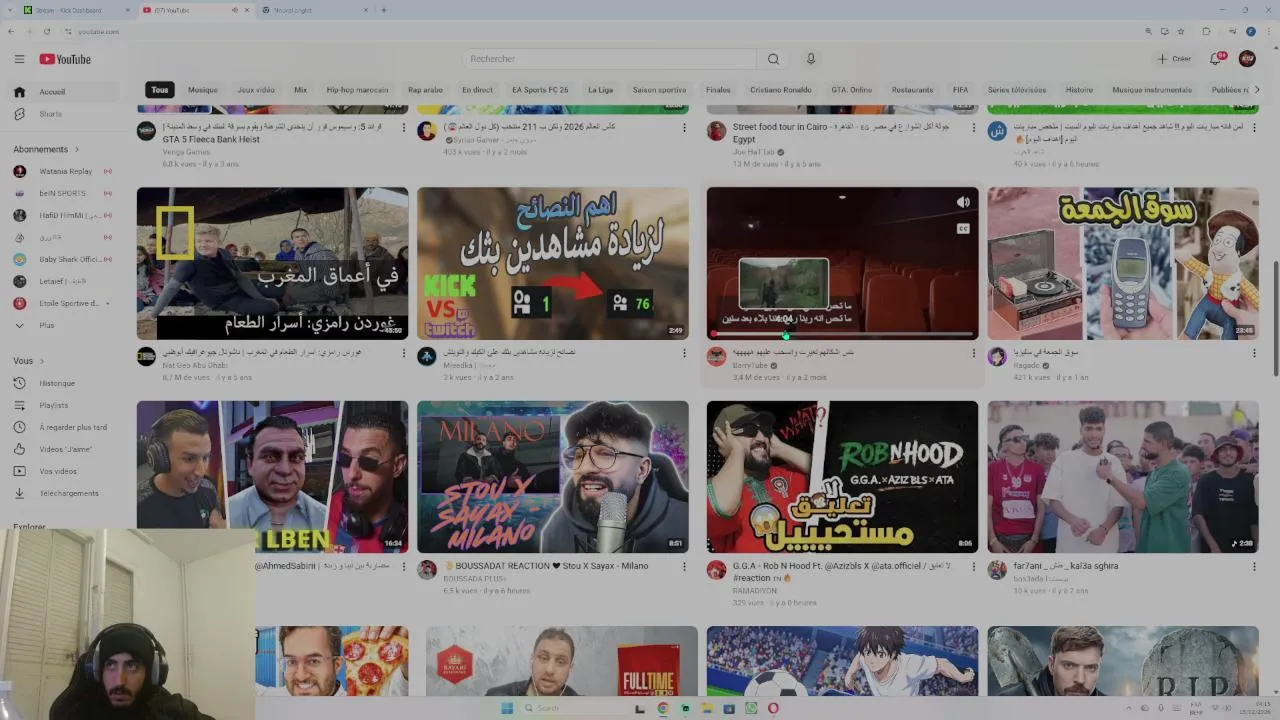
Task: Click Nat Geo Abu Dhabi channel avatar
Action: 146,356
